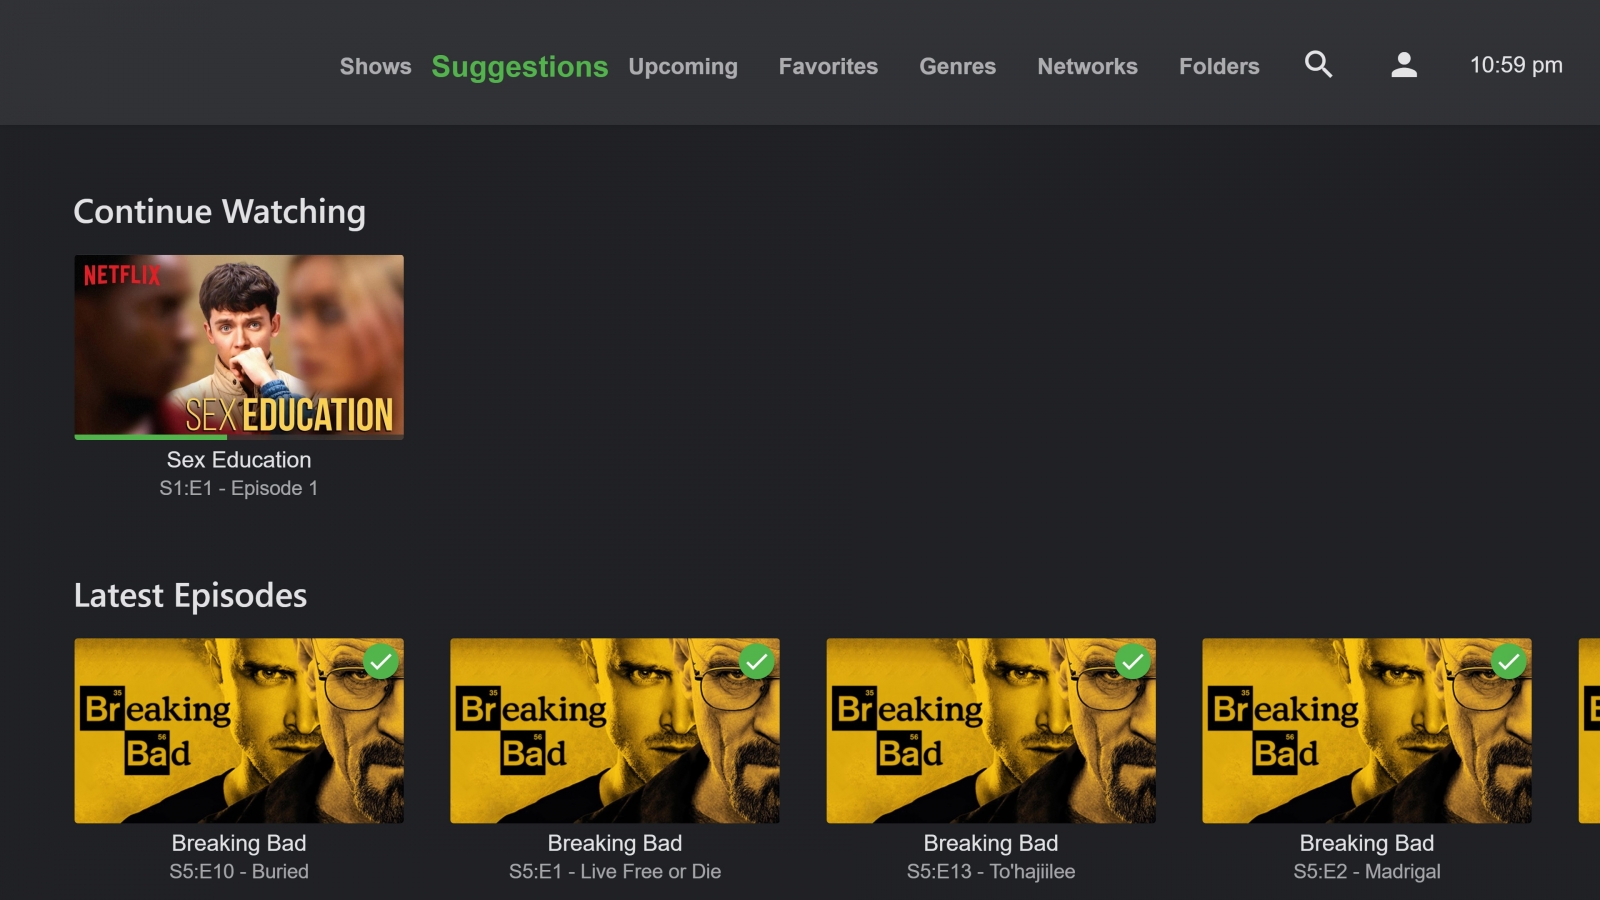Click the 'Latest Episodes' heading
Viewport: 1600px width, 900px height.
pos(191,596)
